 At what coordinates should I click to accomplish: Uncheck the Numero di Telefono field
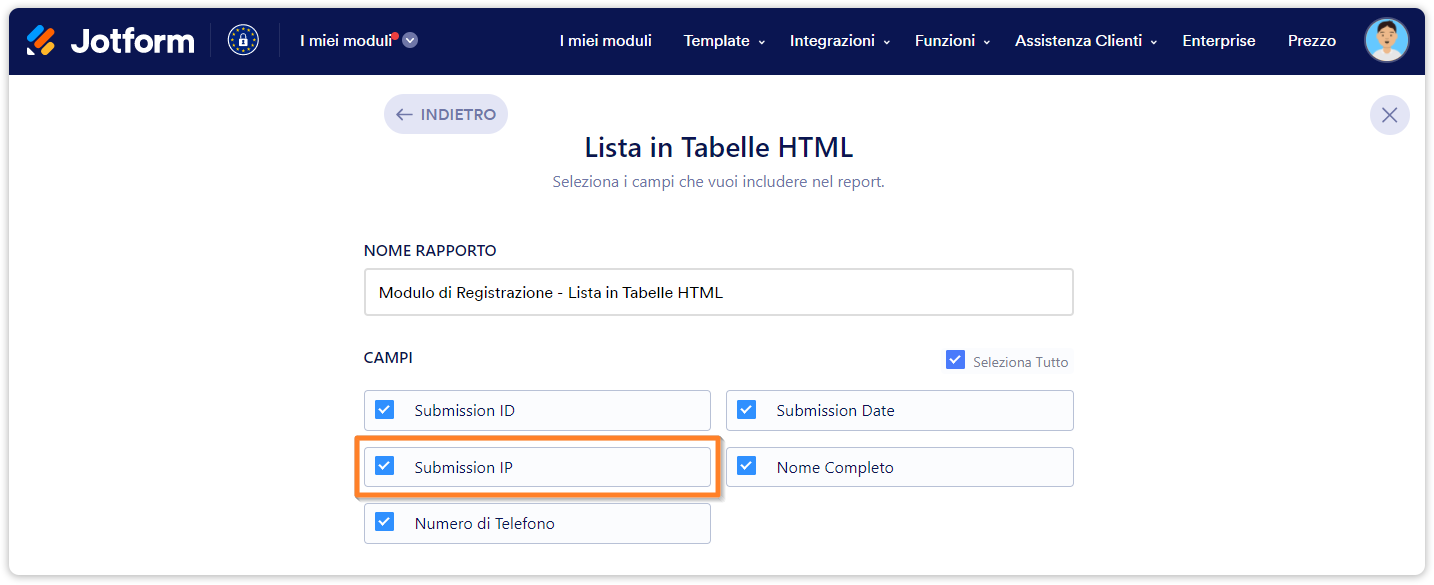click(385, 522)
